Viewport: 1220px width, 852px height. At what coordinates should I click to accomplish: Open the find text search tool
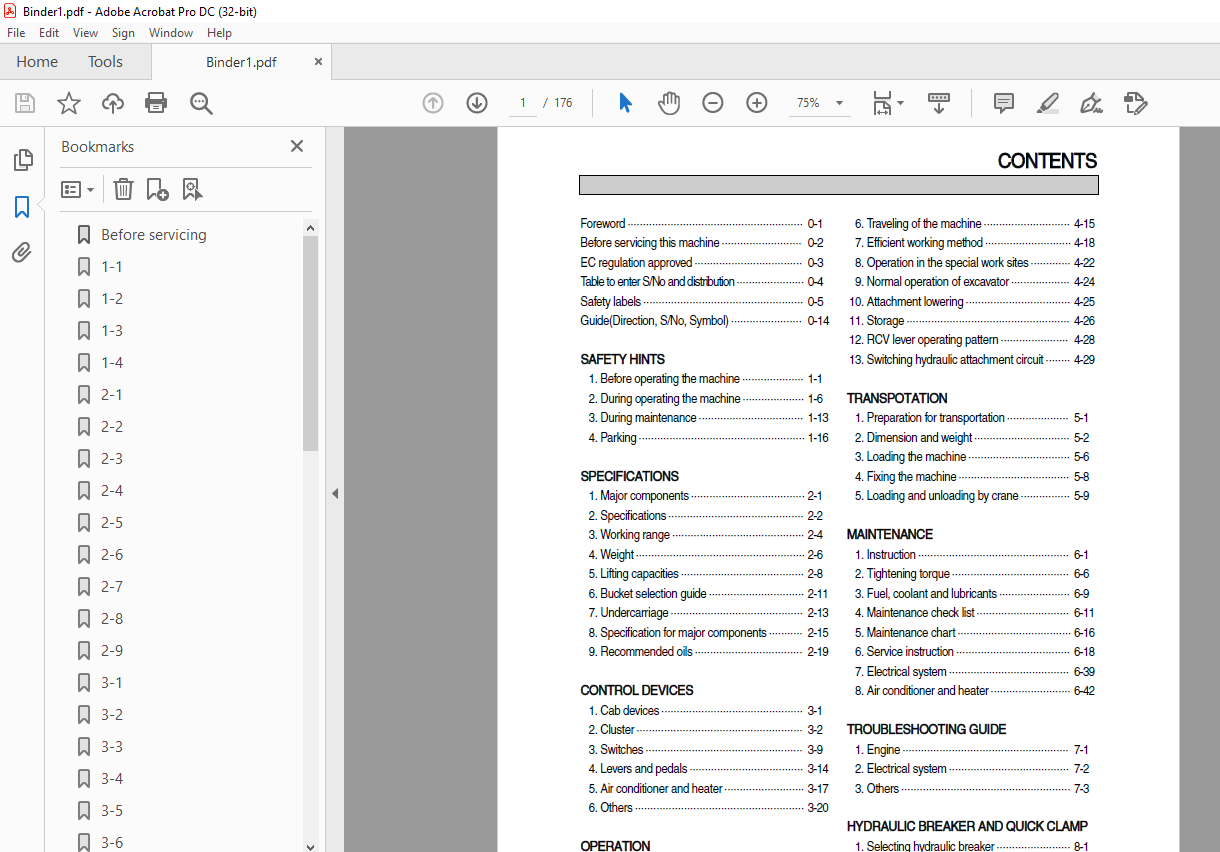pyautogui.click(x=201, y=103)
